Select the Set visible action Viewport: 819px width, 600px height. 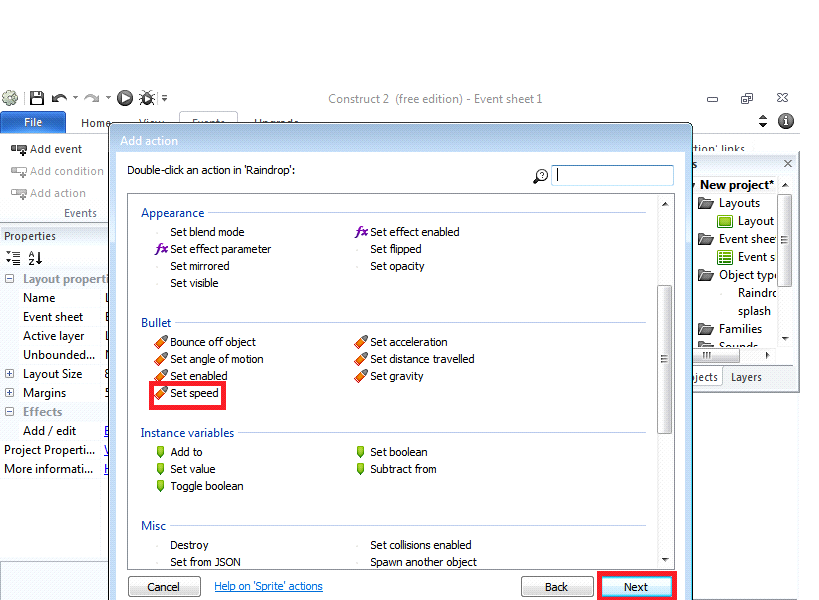[194, 283]
